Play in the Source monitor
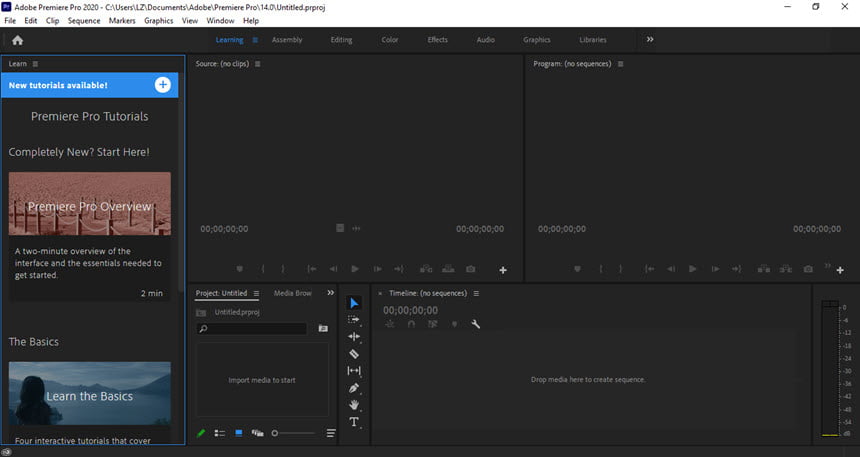 [355, 269]
